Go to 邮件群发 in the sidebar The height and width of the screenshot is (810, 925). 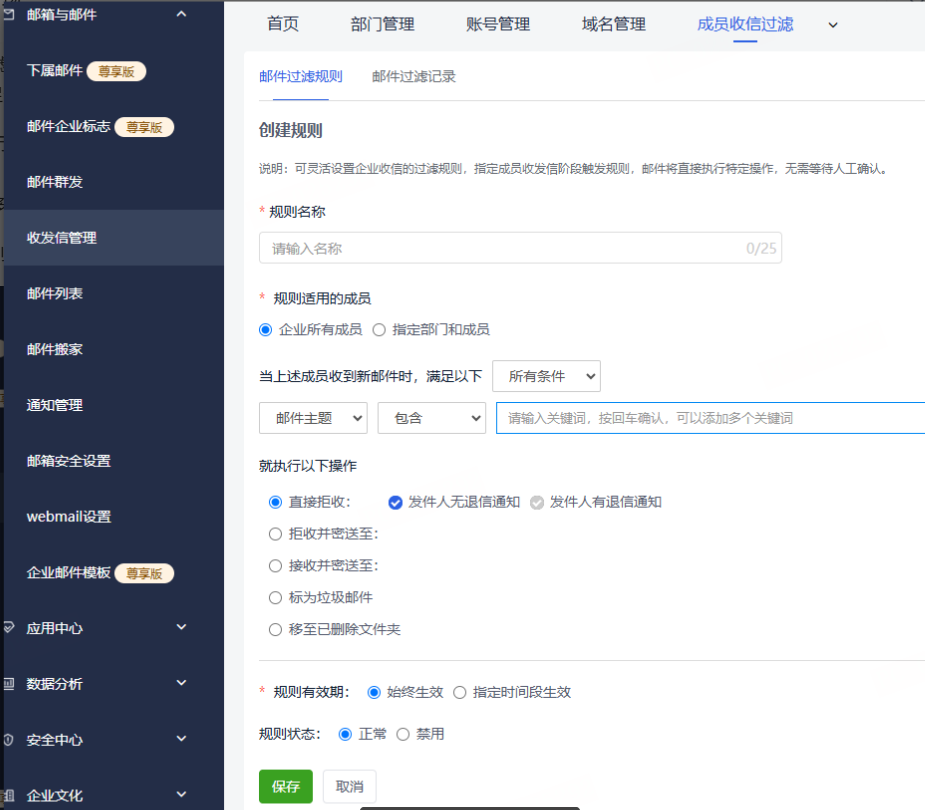click(54, 182)
